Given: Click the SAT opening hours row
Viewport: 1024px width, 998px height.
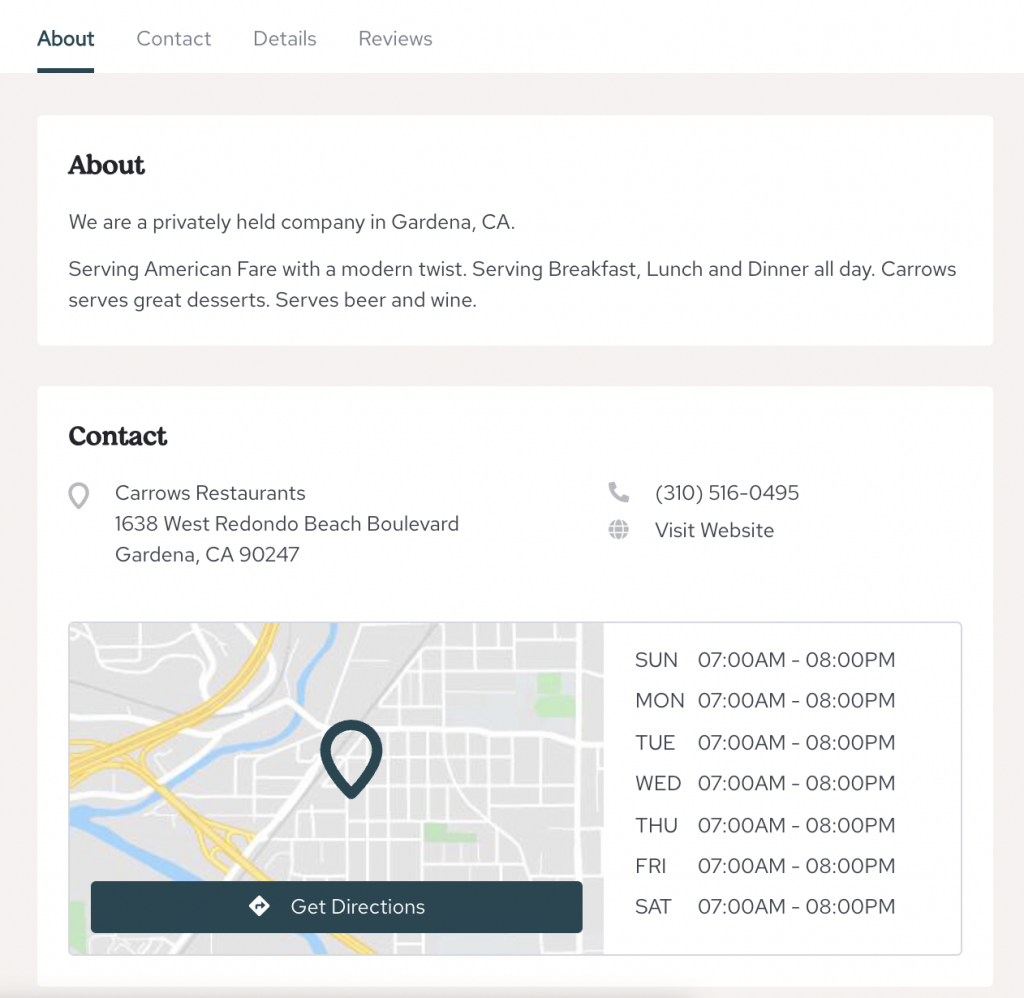Looking at the screenshot, I should (x=765, y=907).
